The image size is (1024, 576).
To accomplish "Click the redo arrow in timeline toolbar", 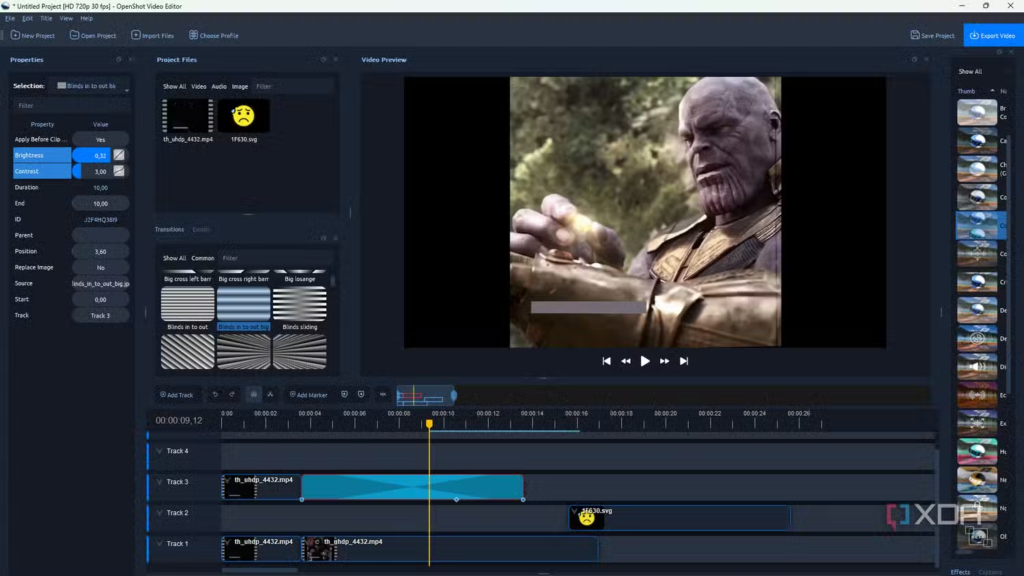I will 232,395.
